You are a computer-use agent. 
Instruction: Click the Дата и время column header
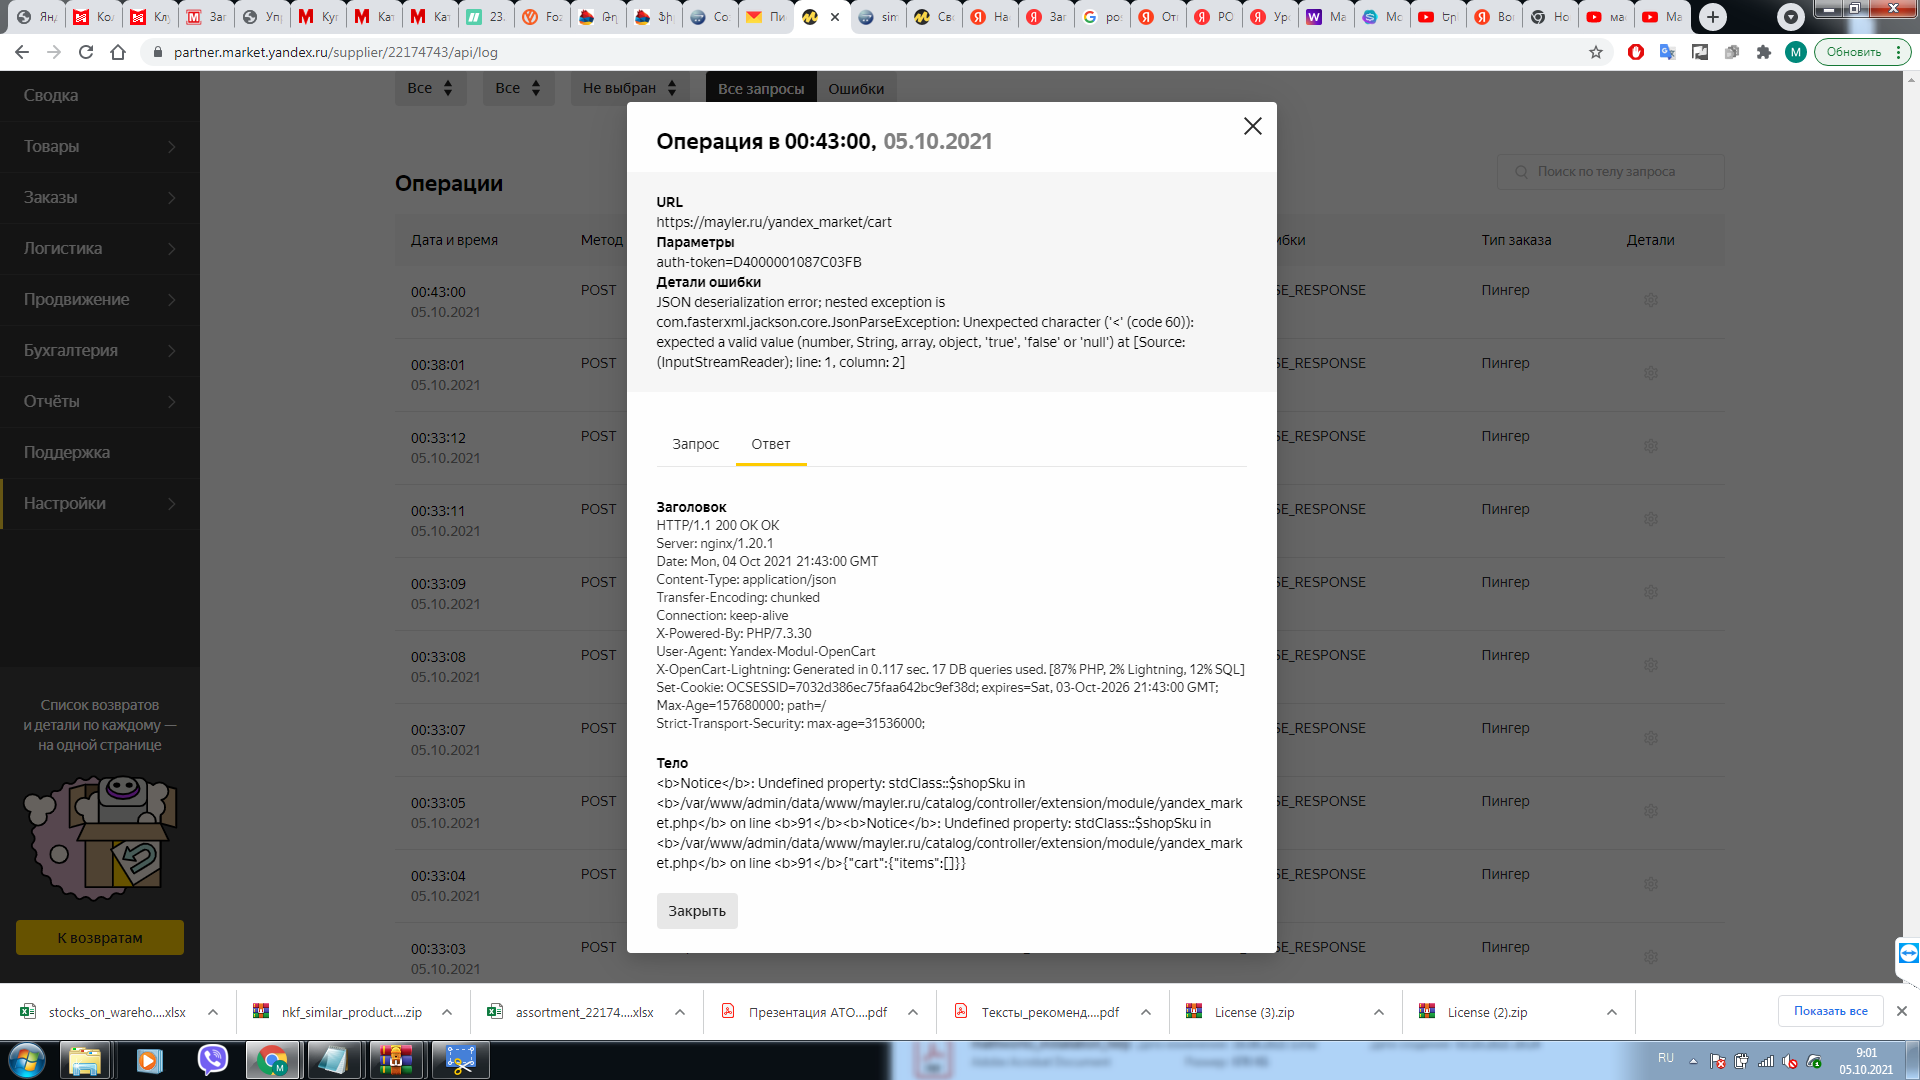pyautogui.click(x=454, y=240)
